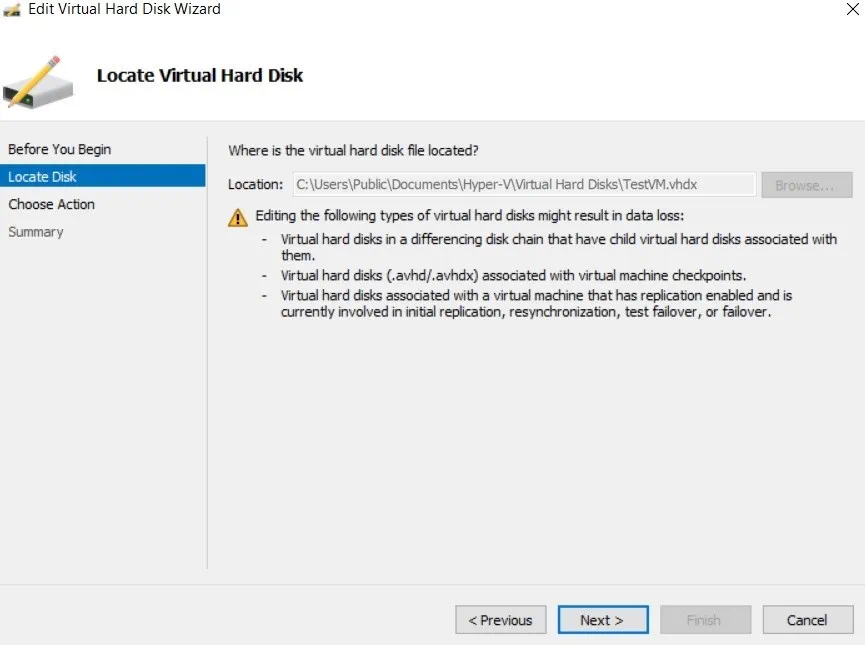
Task: Click the hard disk with pencil header icon
Action: [38, 80]
